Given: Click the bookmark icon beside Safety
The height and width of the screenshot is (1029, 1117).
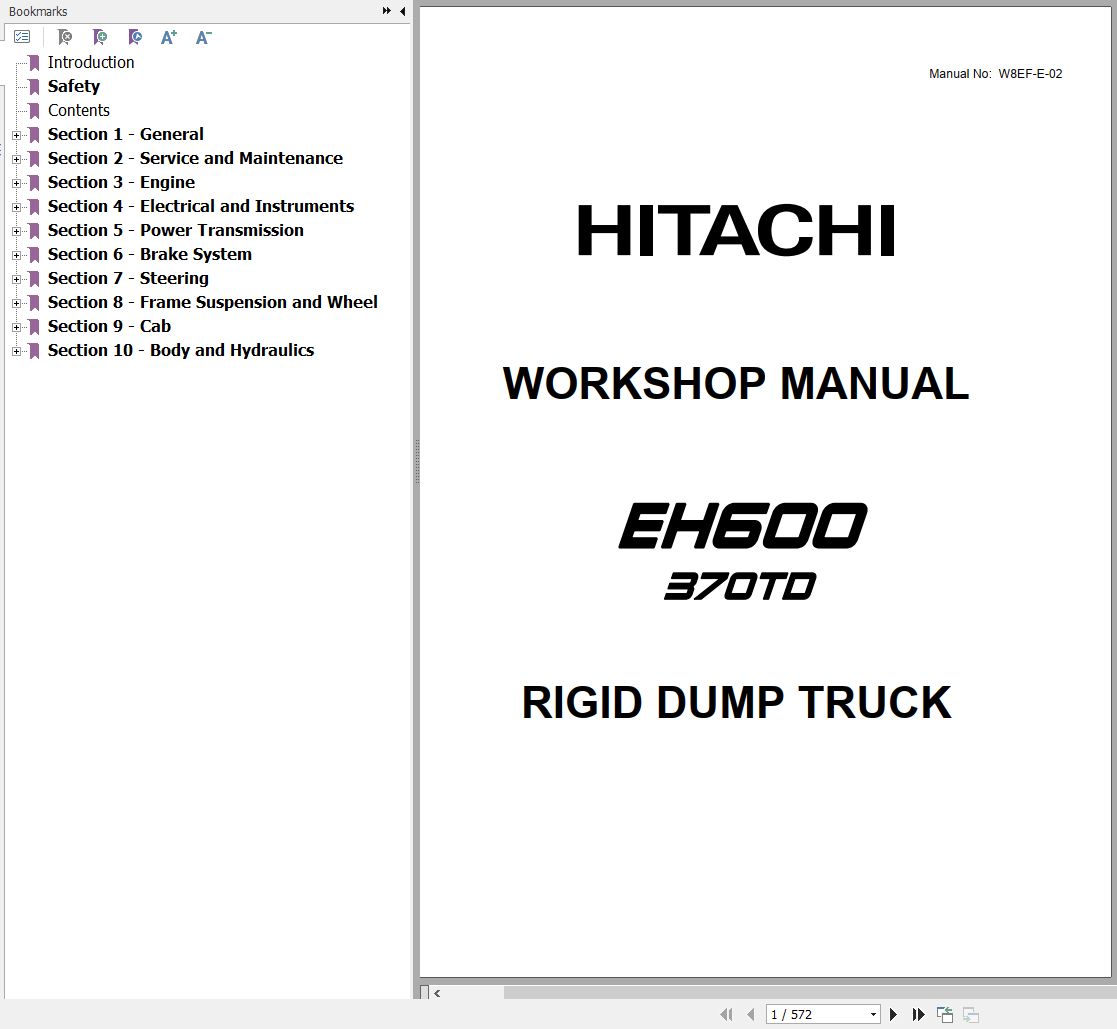Looking at the screenshot, I should (33, 87).
